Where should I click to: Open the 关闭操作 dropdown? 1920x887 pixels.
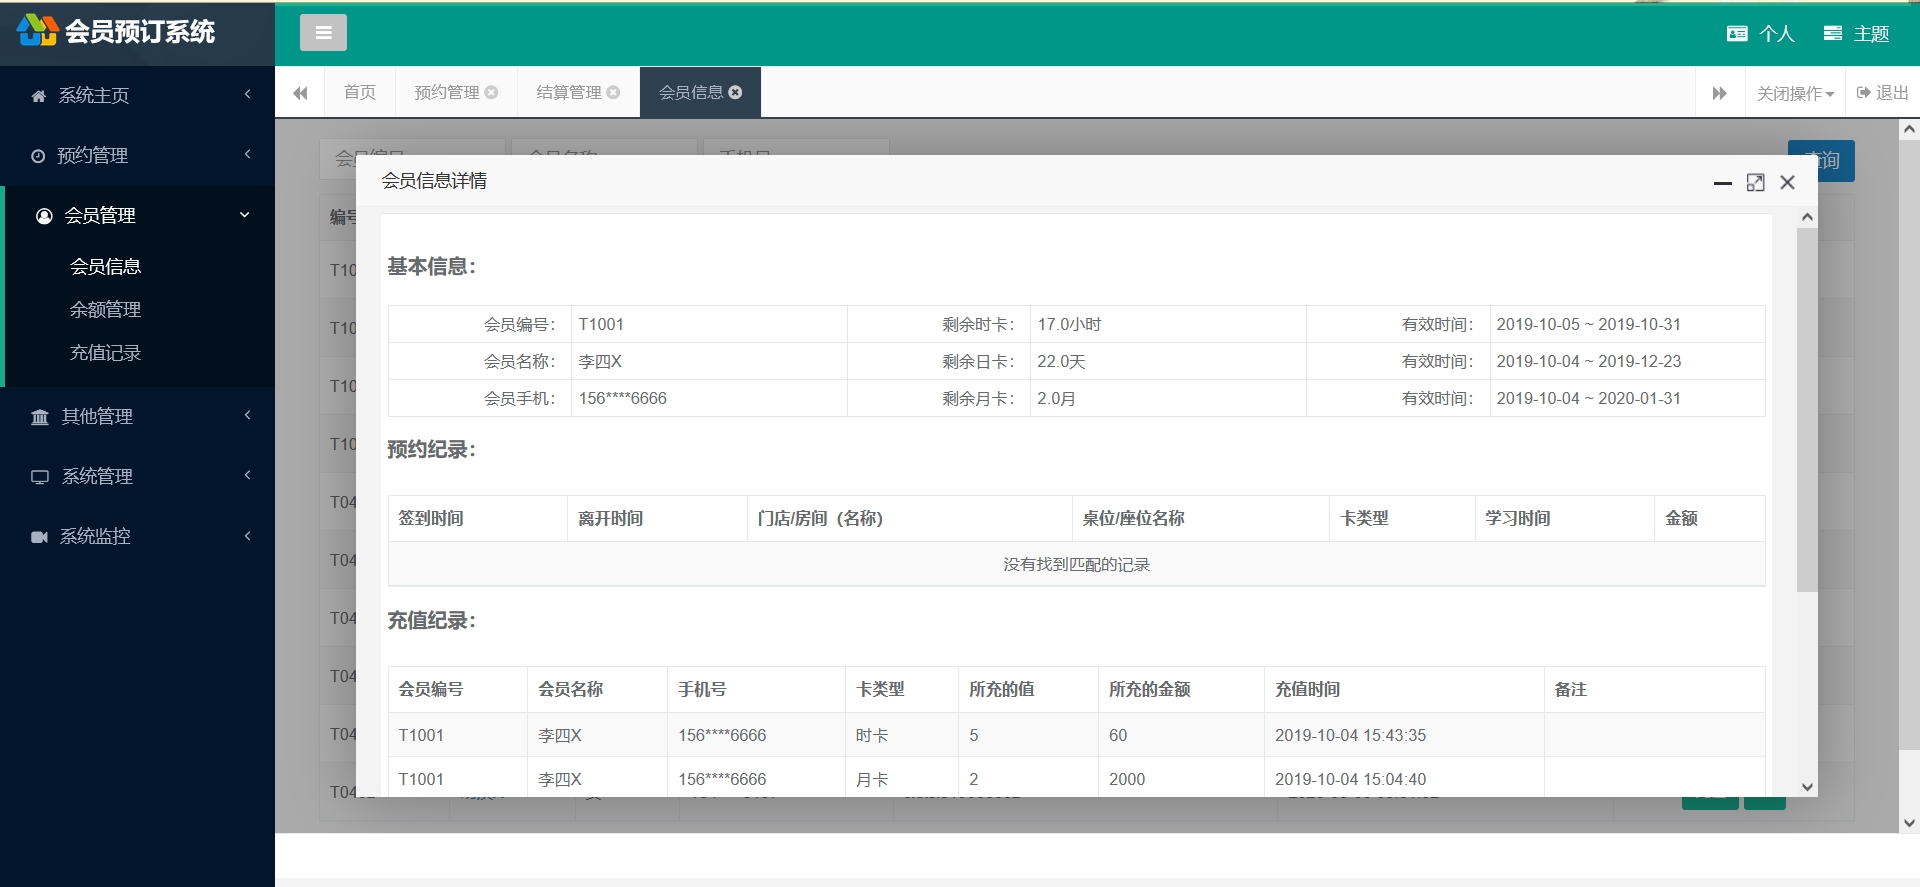[x=1795, y=93]
